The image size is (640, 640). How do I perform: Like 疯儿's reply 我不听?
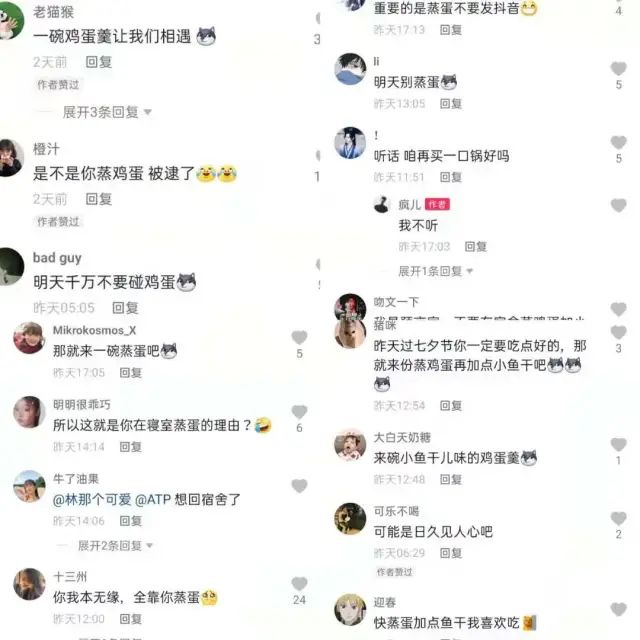(618, 205)
